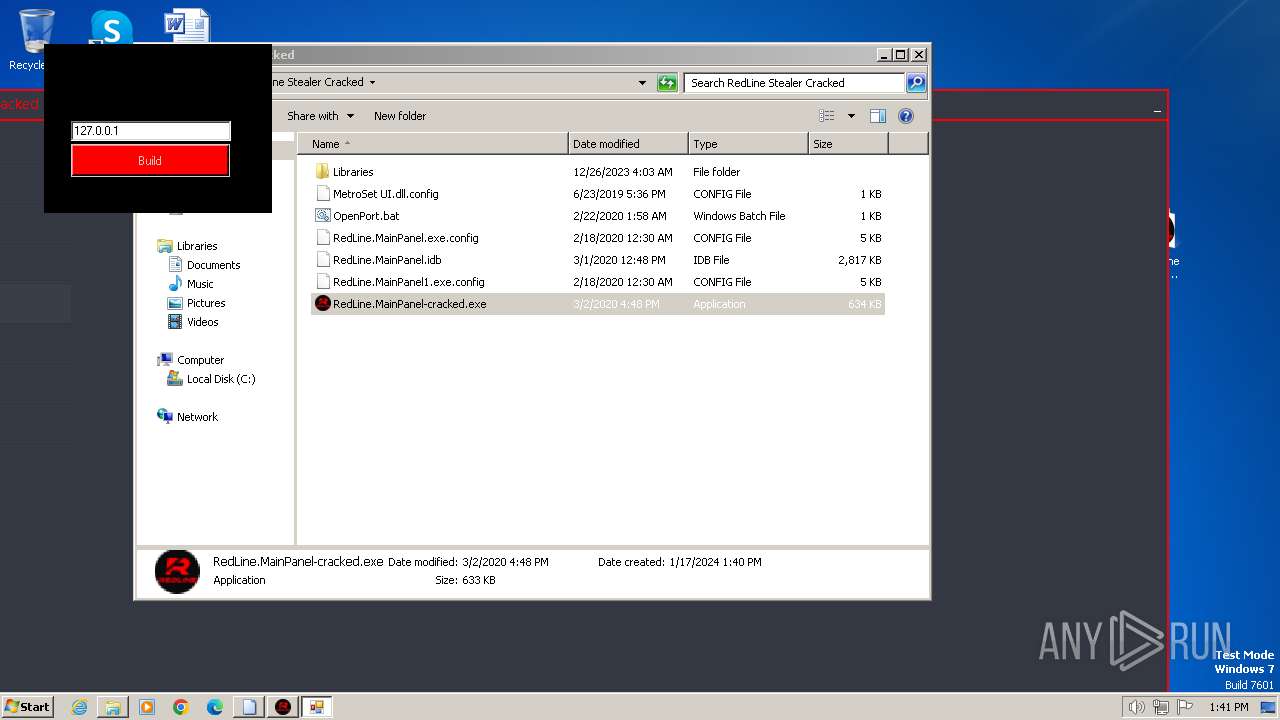
Task: Click RedLine logo in details pane
Action: [x=177, y=571]
